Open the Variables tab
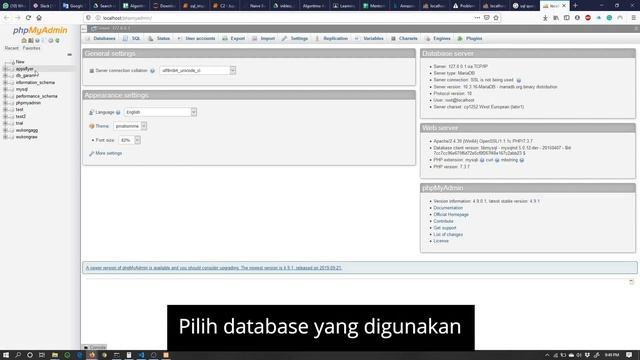Screen dimensions: 640x360 (369, 38)
